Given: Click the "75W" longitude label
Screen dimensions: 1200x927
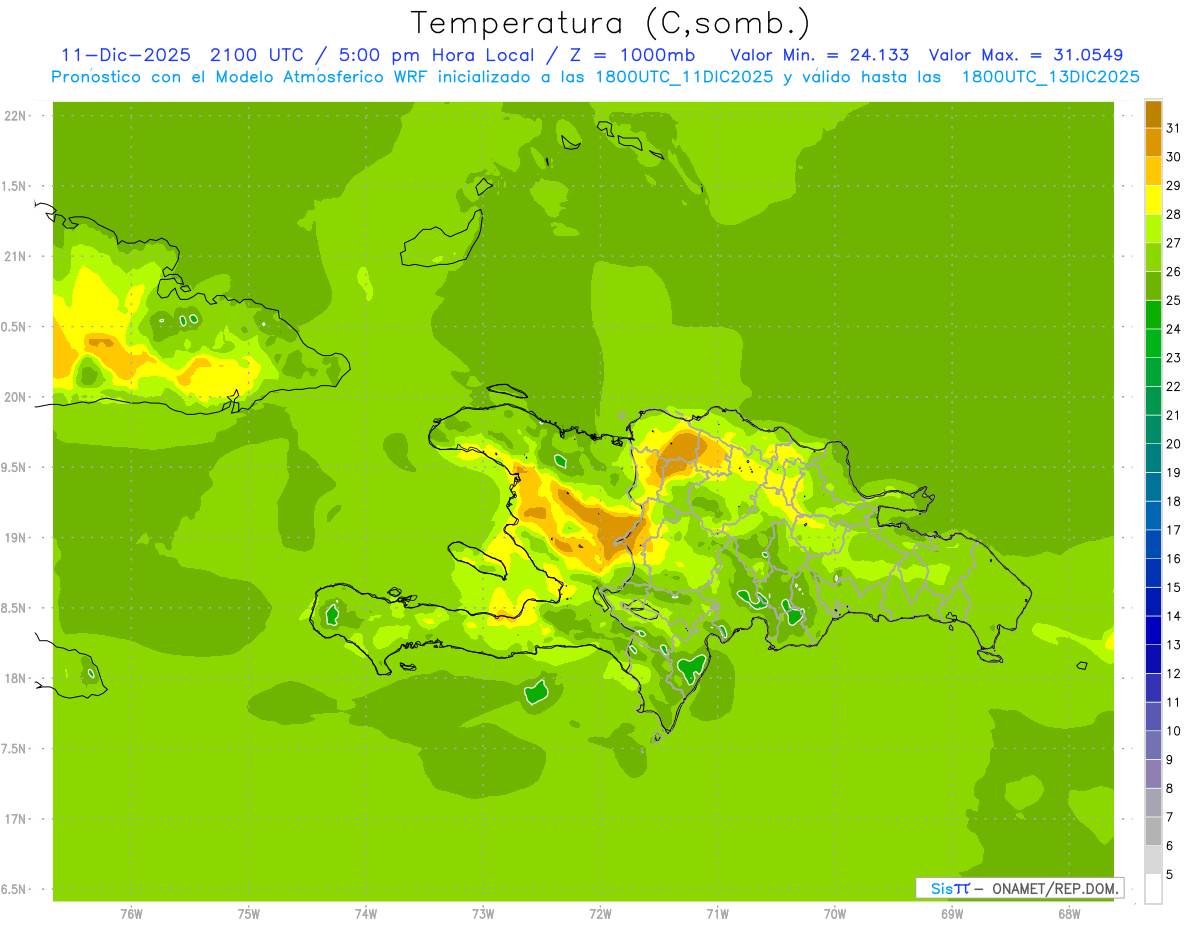Looking at the screenshot, I should [249, 914].
